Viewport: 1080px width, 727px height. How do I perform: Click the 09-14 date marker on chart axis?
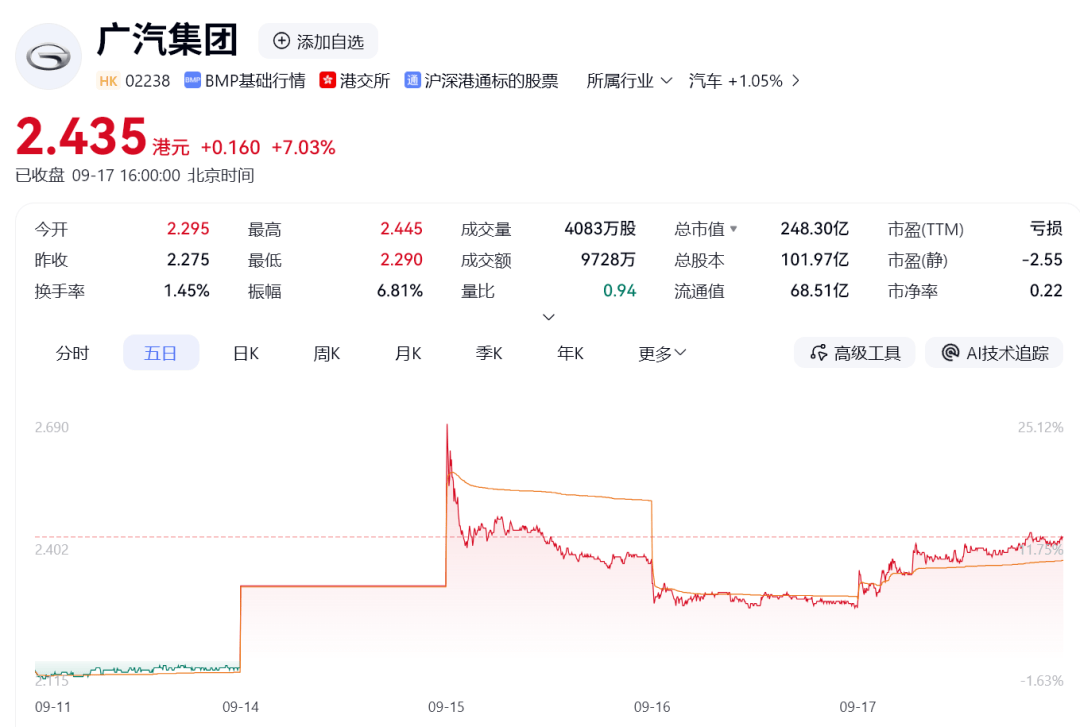pos(240,707)
